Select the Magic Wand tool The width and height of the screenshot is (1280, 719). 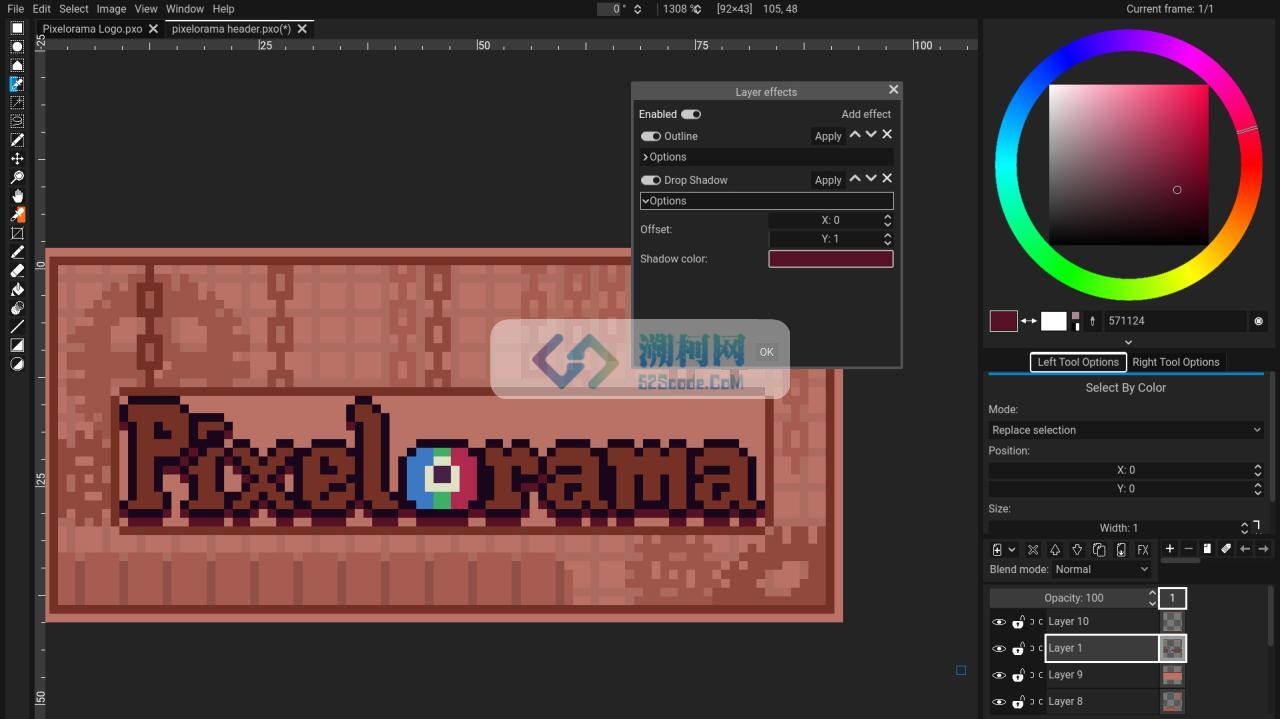[x=17, y=103]
